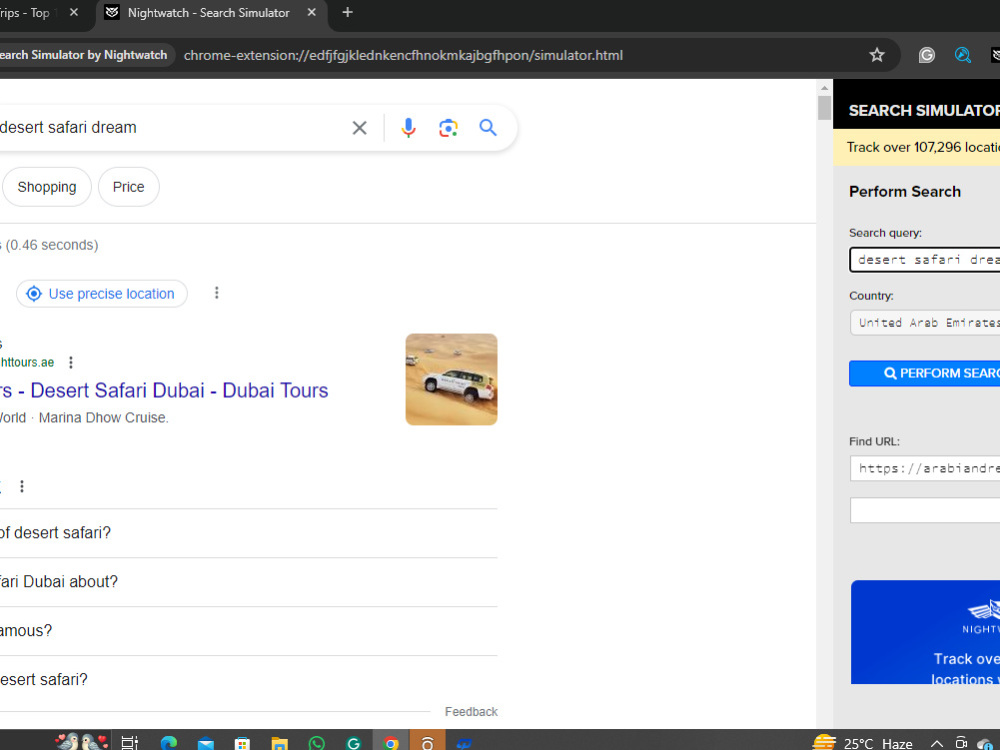Bookmark this page with the star icon
The image size is (1000, 750).
877,55
